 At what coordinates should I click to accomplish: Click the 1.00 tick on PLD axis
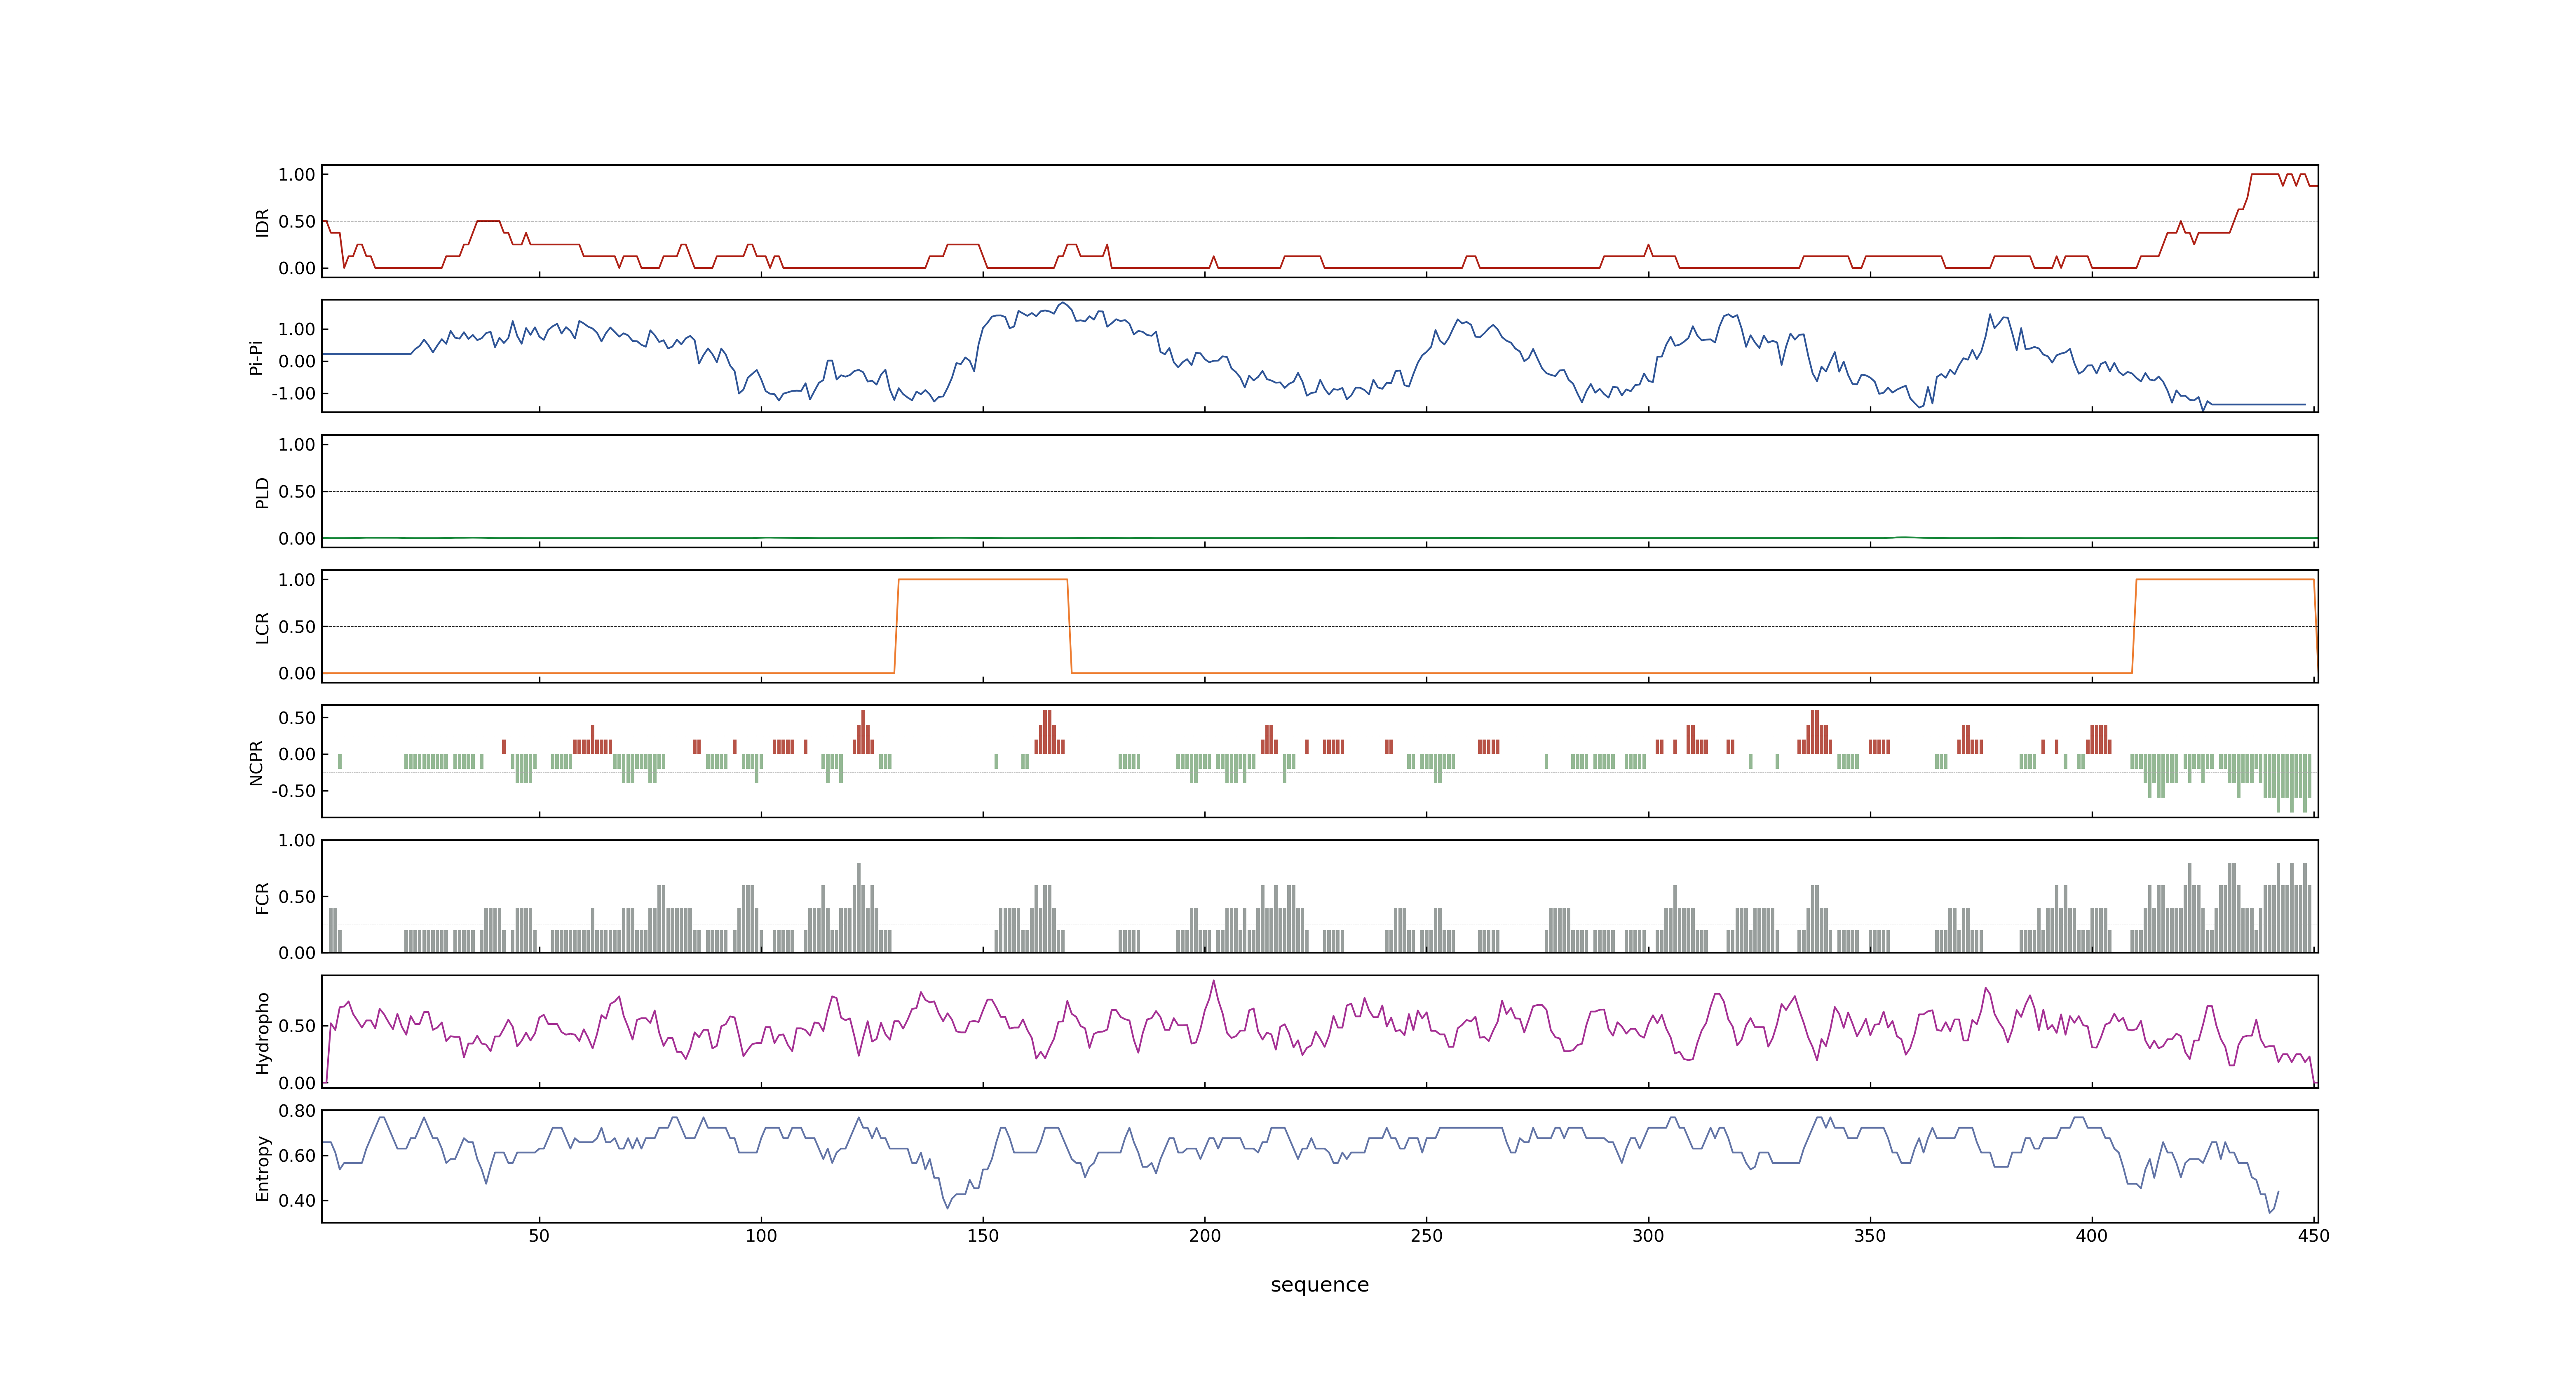click(297, 445)
